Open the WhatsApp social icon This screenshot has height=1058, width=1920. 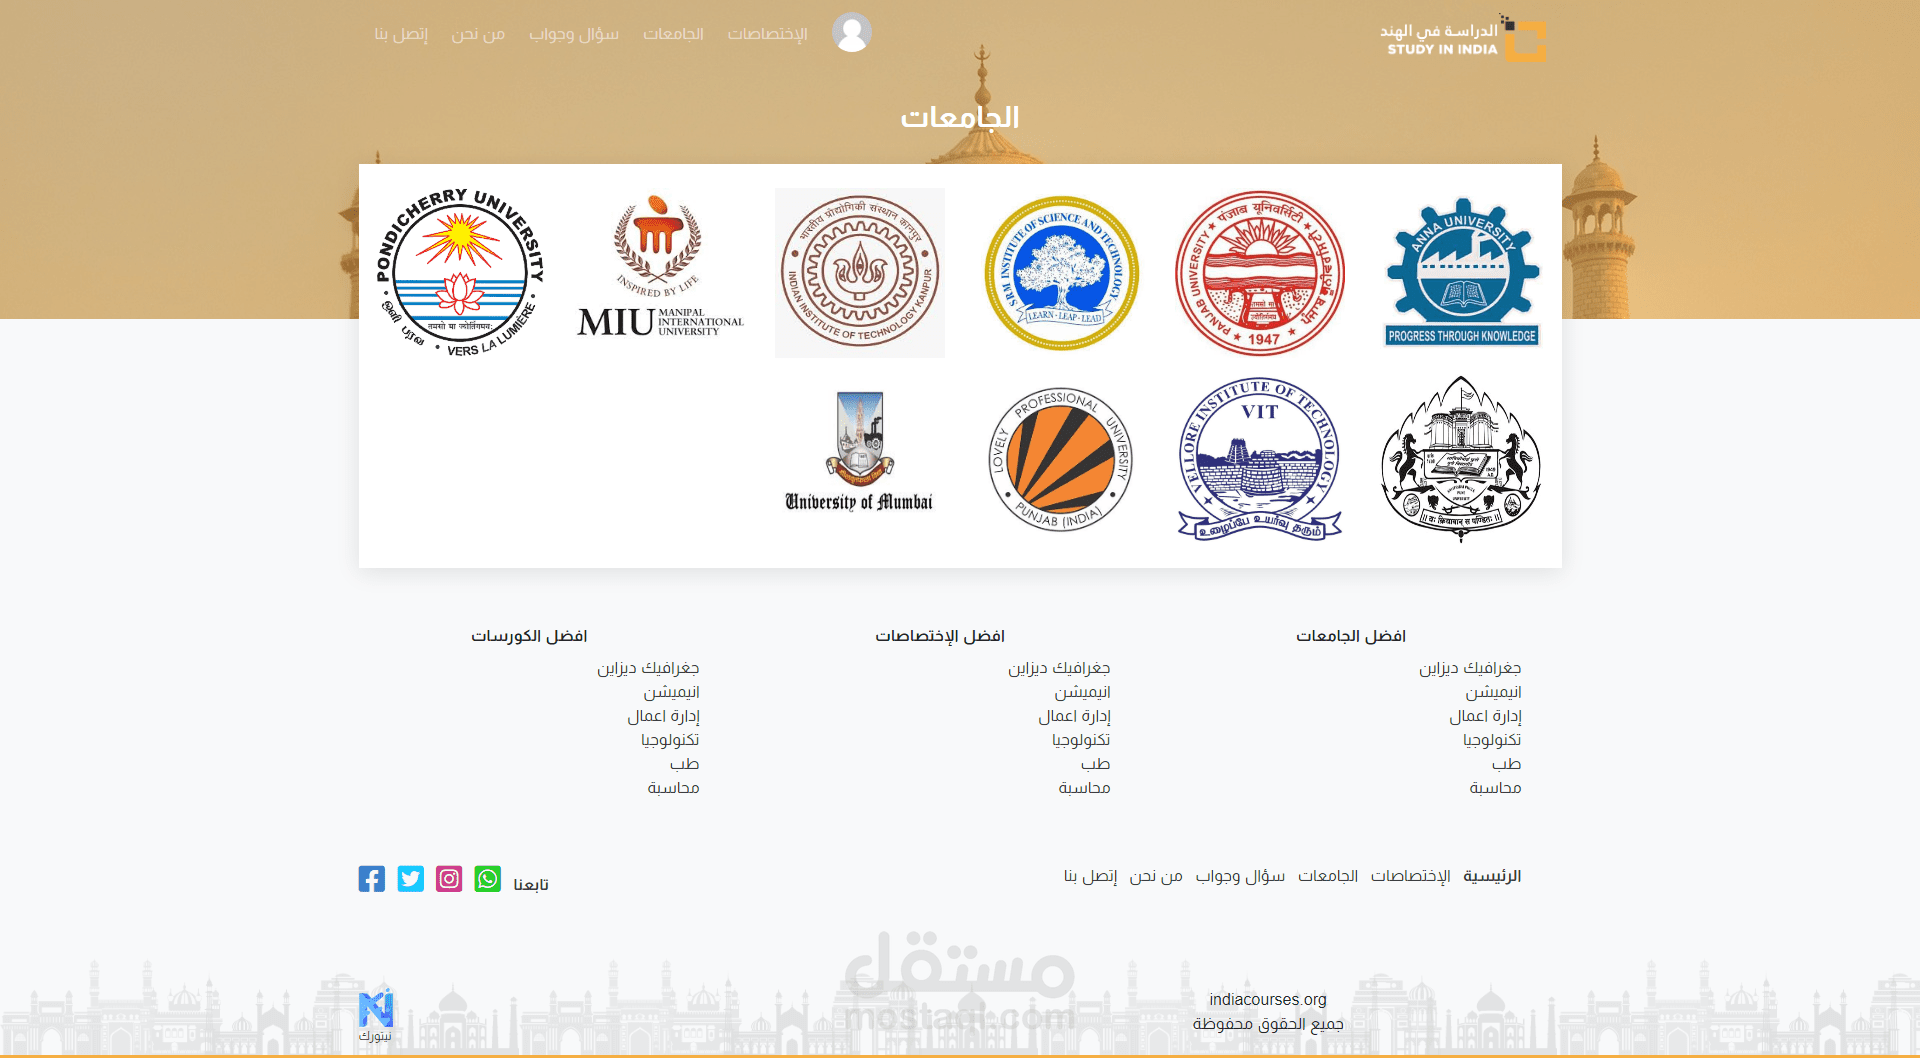pyautogui.click(x=488, y=879)
